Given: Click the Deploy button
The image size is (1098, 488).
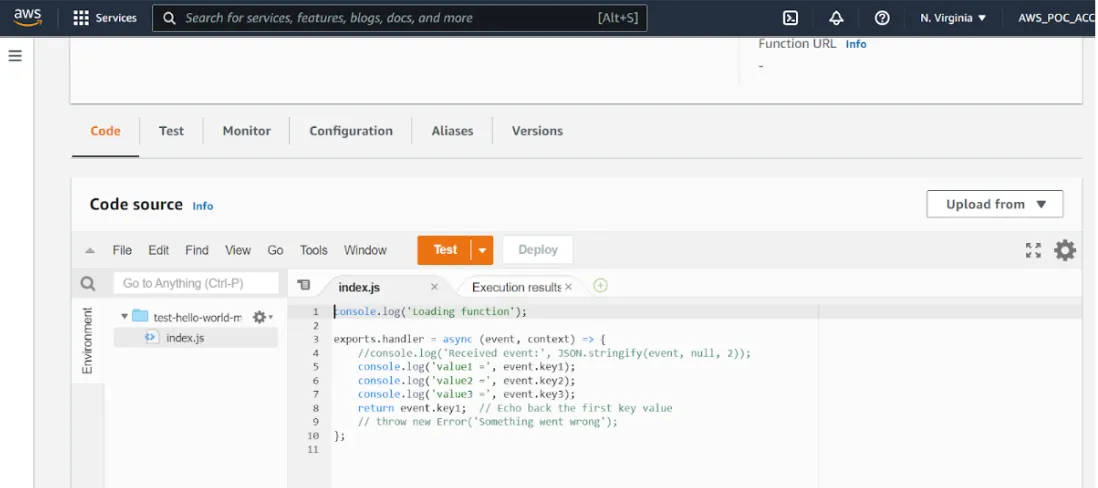Looking at the screenshot, I should tap(538, 250).
